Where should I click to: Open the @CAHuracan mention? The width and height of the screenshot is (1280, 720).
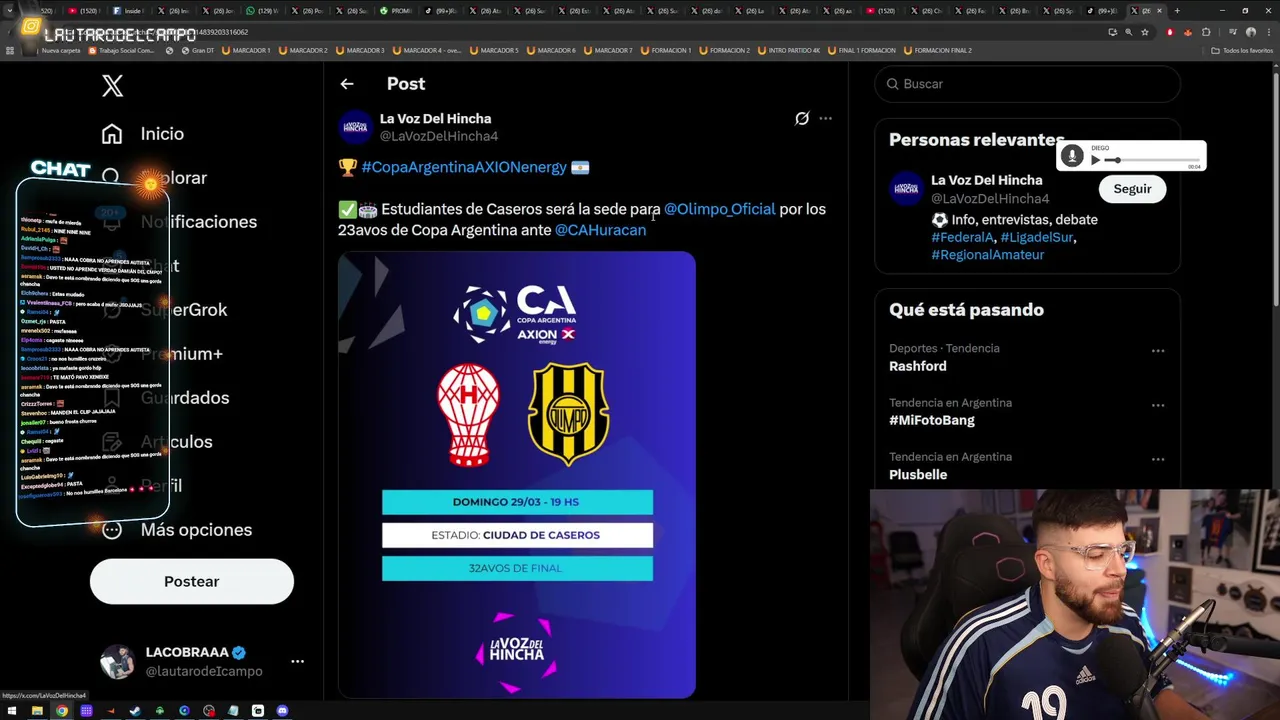tap(600, 230)
